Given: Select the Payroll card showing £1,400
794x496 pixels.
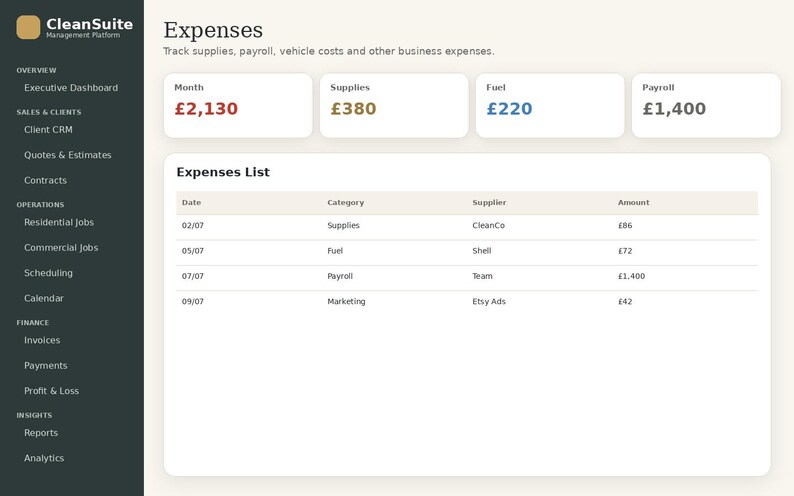Looking at the screenshot, I should pos(706,105).
